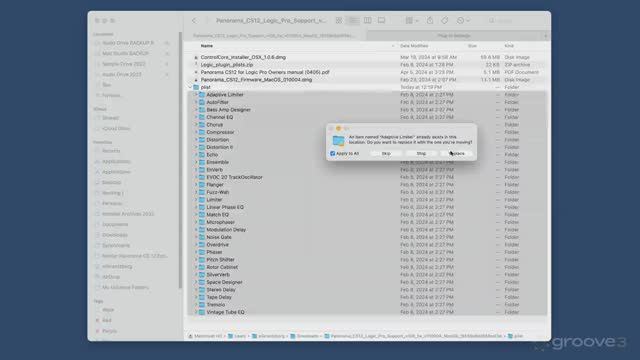Image resolution: width=640 pixels, height=360 pixels.
Task: Expand the Vintage Tube EQ folder
Action: pyautogui.click(x=196, y=312)
